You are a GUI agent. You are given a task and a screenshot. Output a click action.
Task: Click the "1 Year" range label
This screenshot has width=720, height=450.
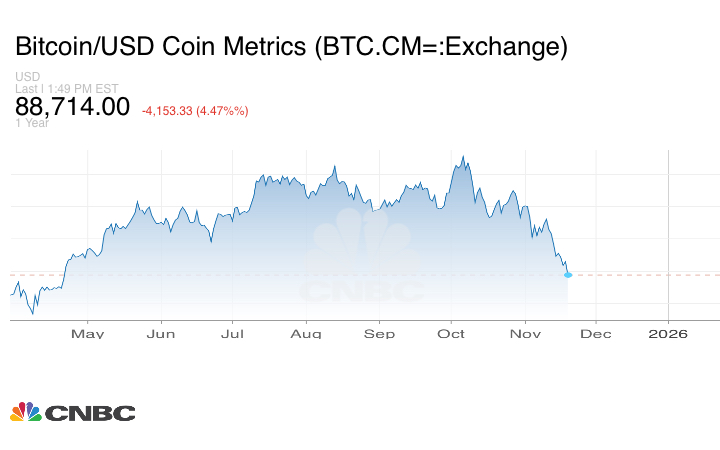(30, 124)
